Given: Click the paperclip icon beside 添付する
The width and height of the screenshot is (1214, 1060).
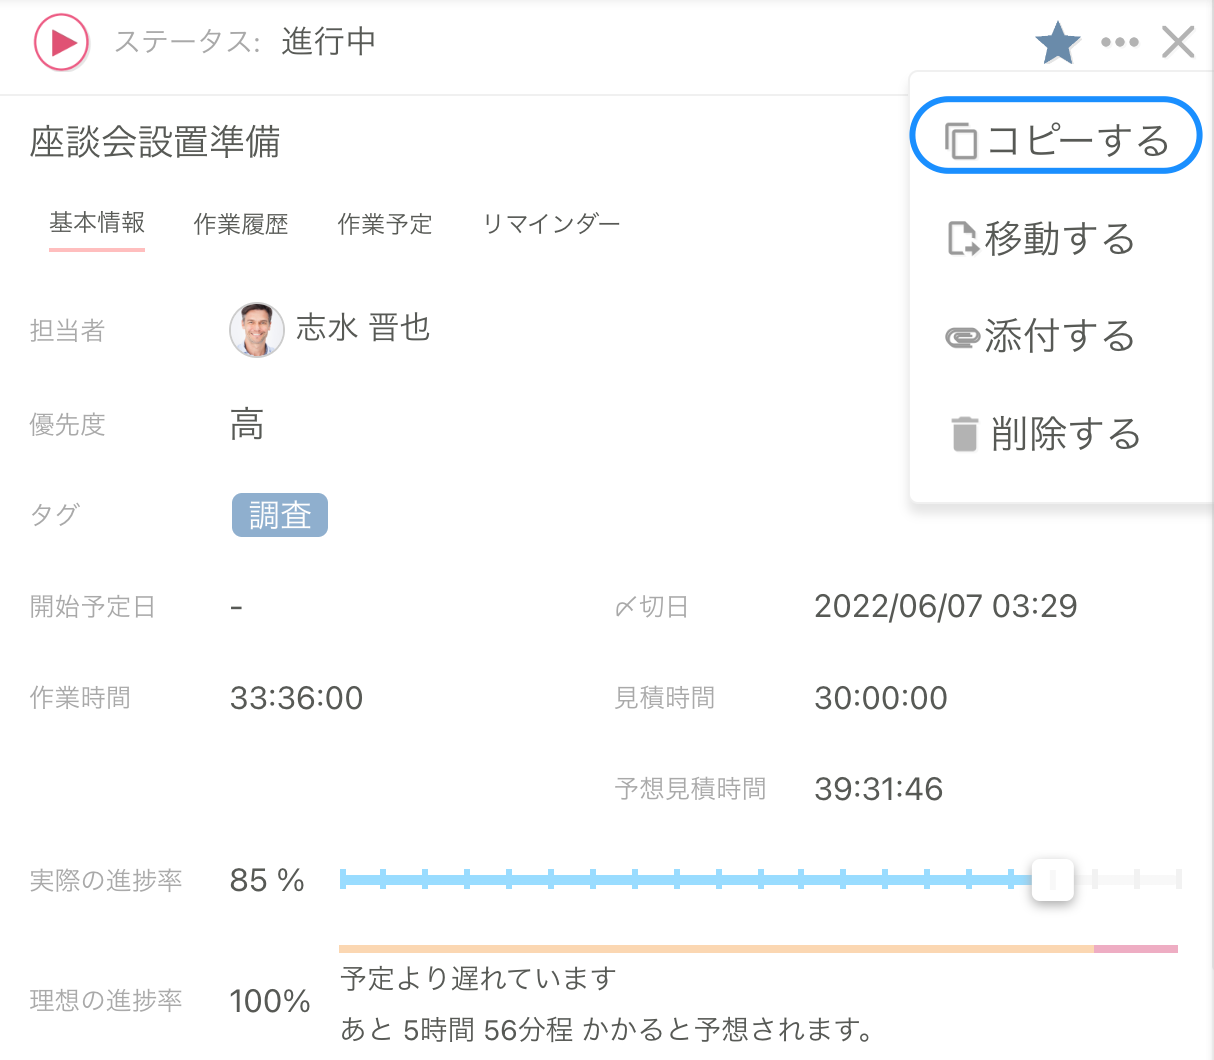Looking at the screenshot, I should point(963,337).
